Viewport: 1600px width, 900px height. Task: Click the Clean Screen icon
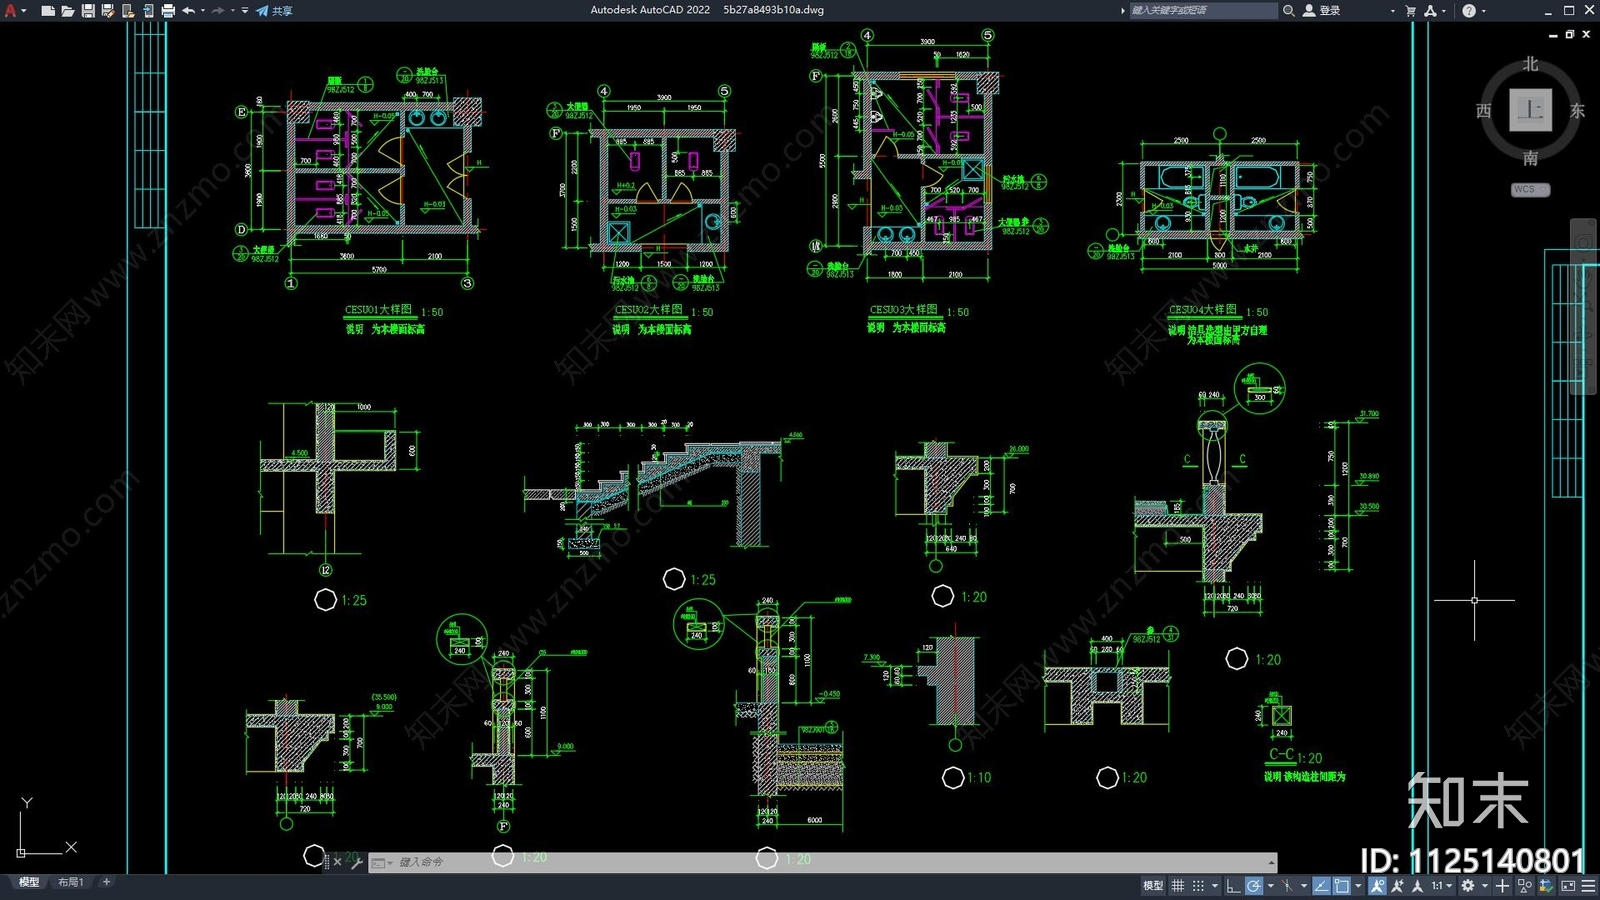pos(1568,886)
